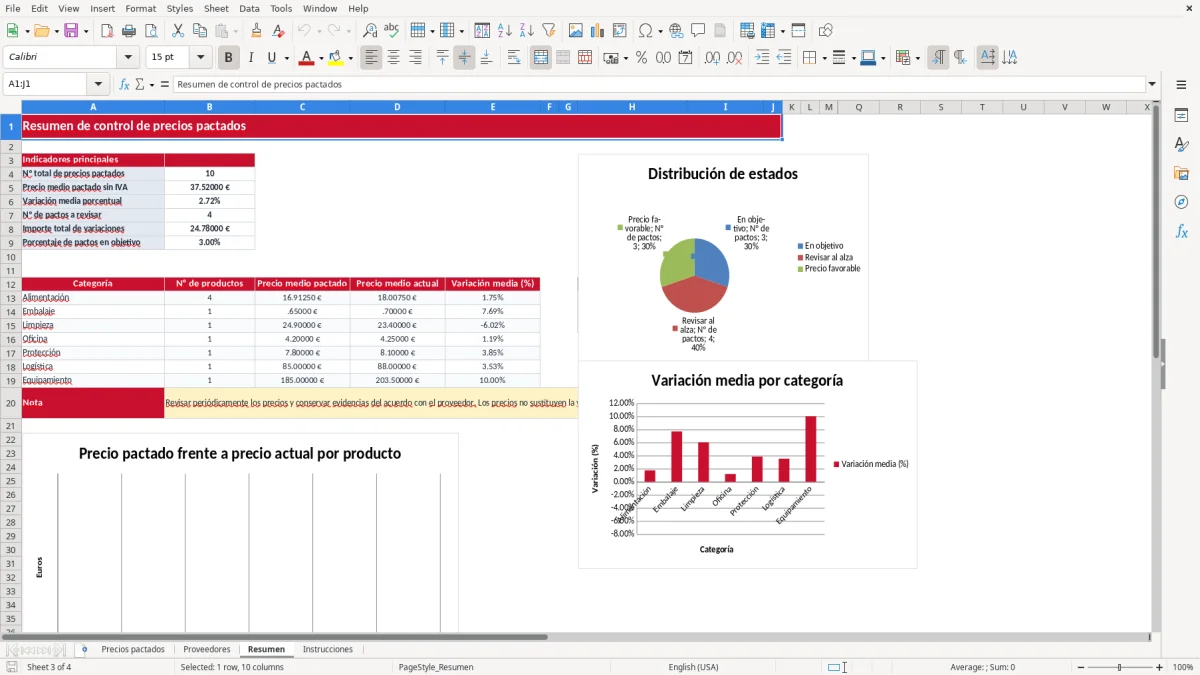Click the Select Function sigma button
The image size is (1200, 675).
140,85
